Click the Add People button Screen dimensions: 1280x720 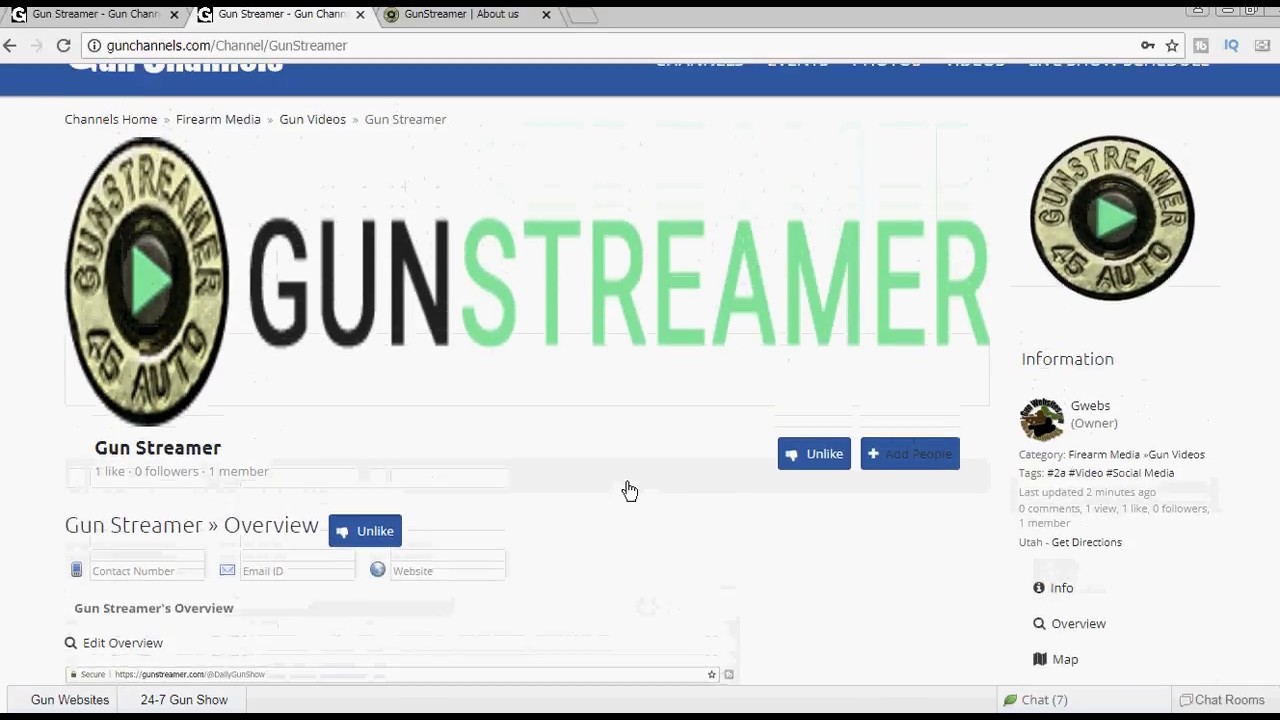point(910,454)
